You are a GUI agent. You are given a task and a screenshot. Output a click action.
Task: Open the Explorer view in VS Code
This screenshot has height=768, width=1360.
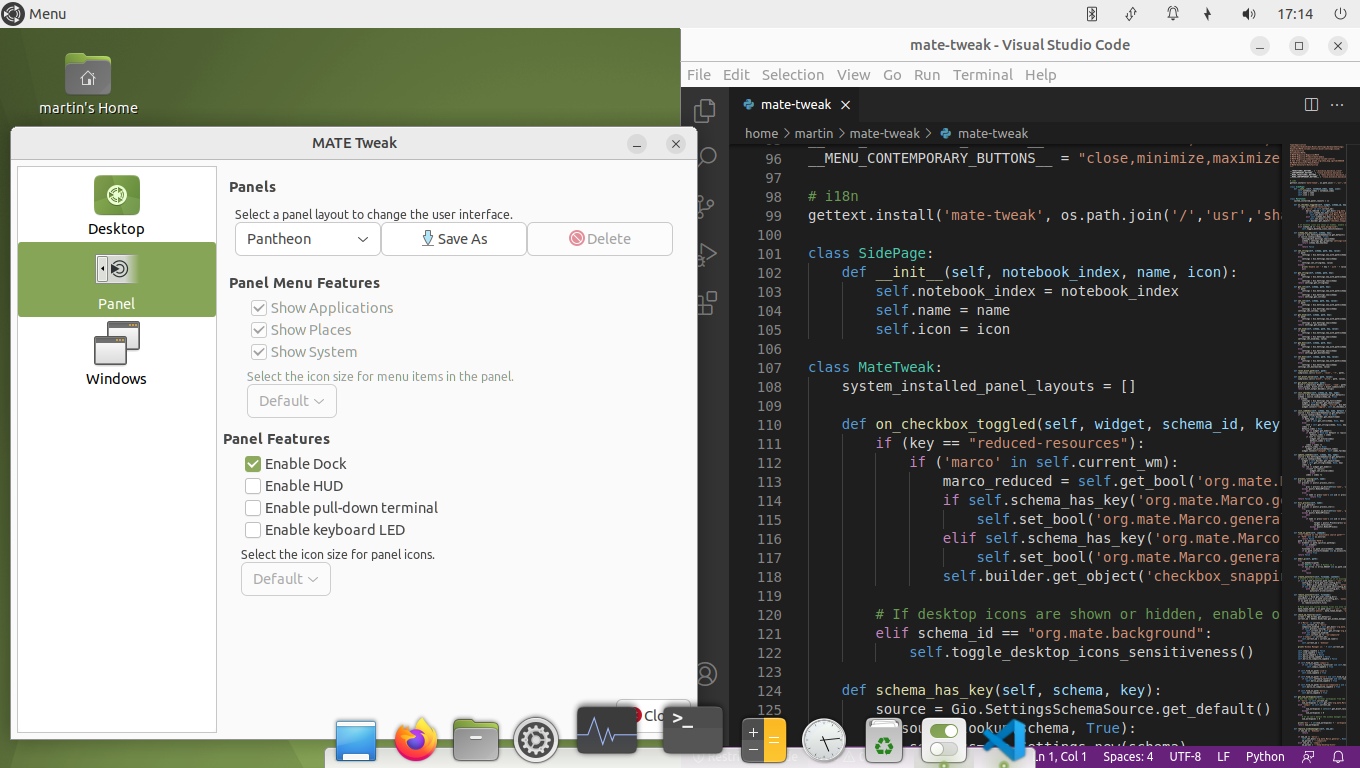pos(705,110)
